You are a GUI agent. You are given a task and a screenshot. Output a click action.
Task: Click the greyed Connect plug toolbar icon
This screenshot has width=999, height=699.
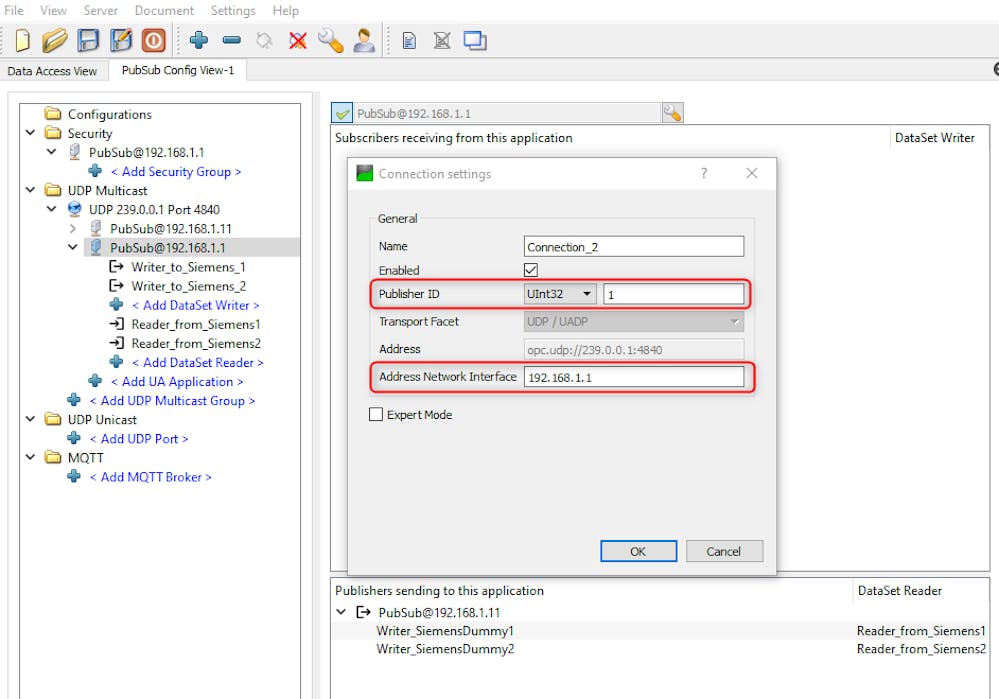(264, 41)
